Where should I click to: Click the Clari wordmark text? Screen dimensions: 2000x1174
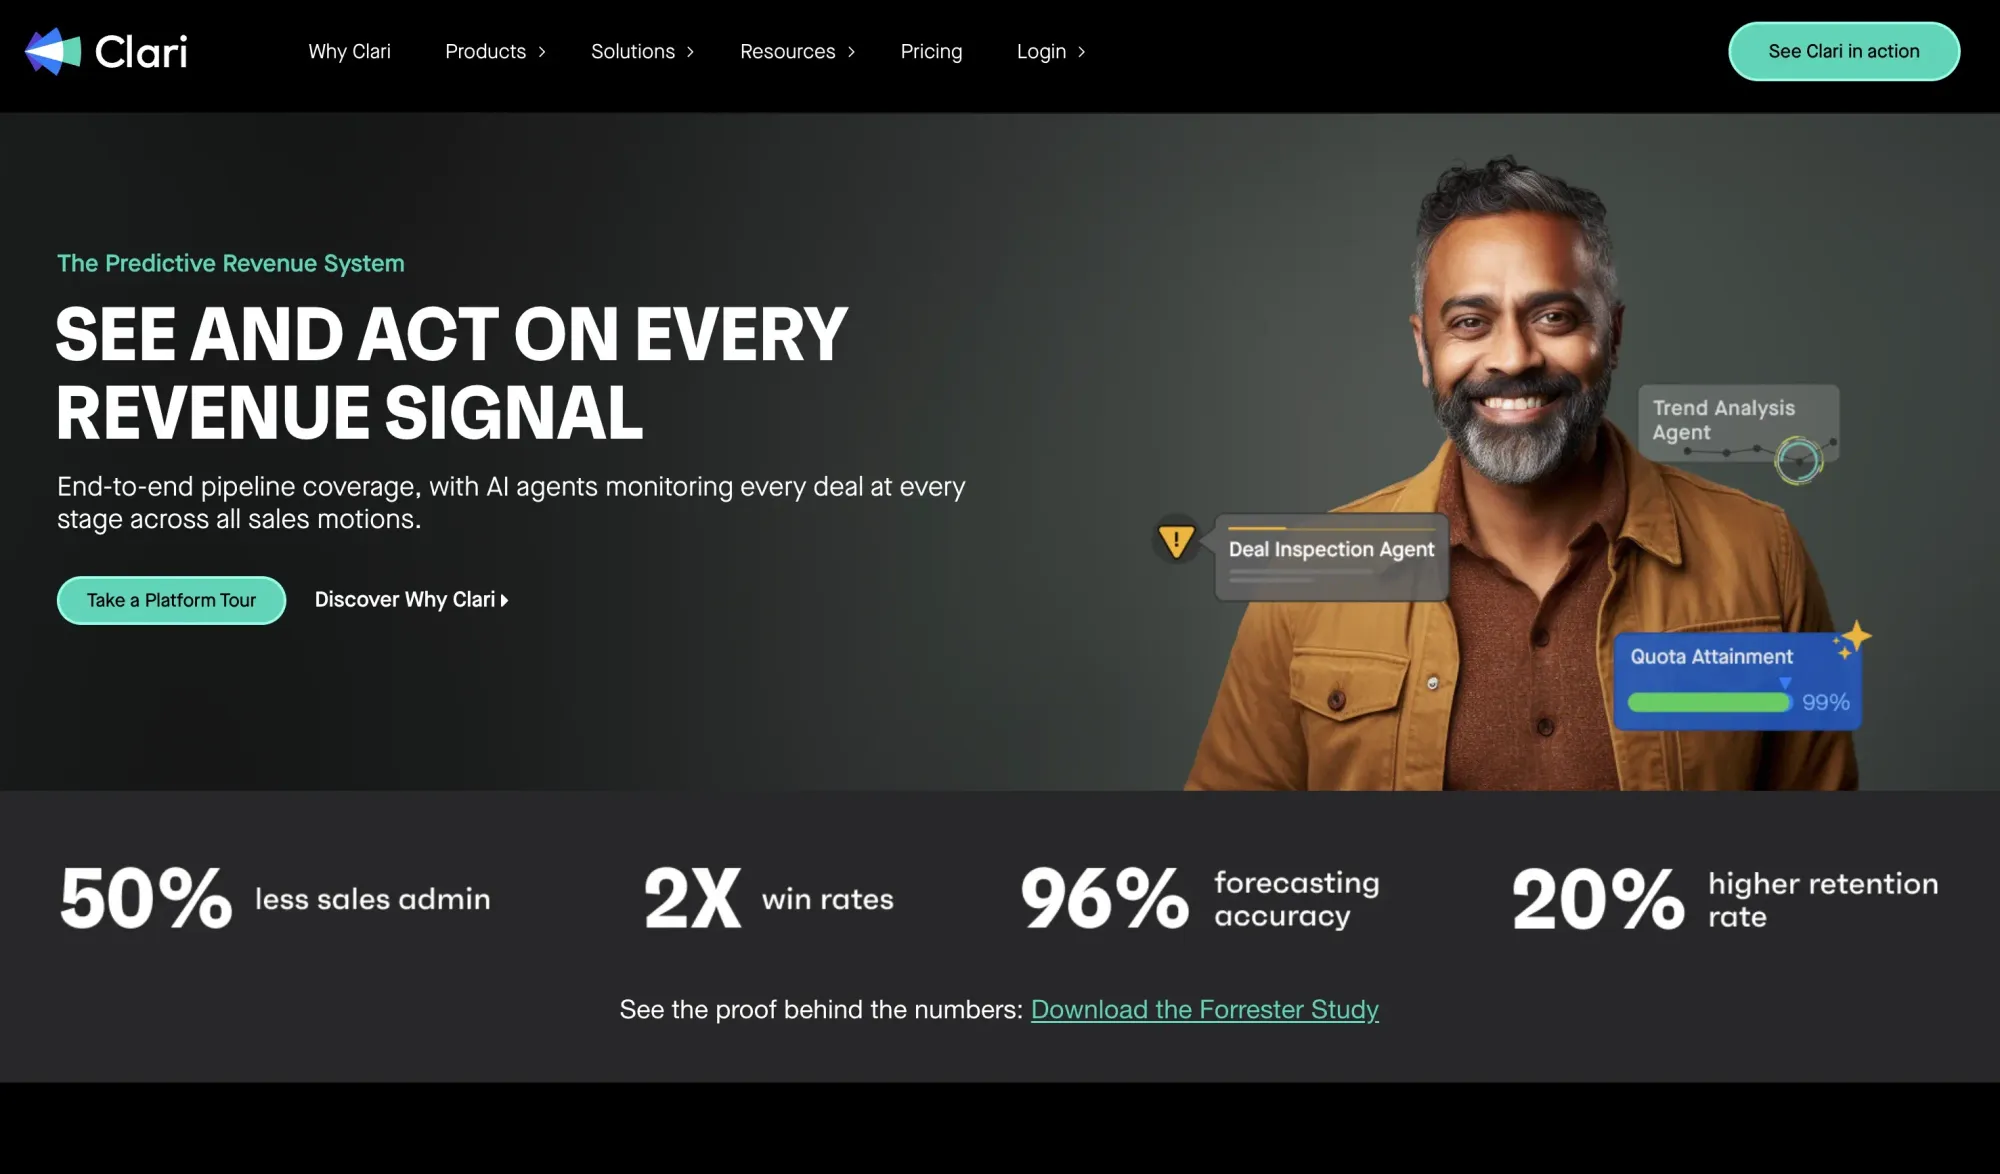point(141,52)
